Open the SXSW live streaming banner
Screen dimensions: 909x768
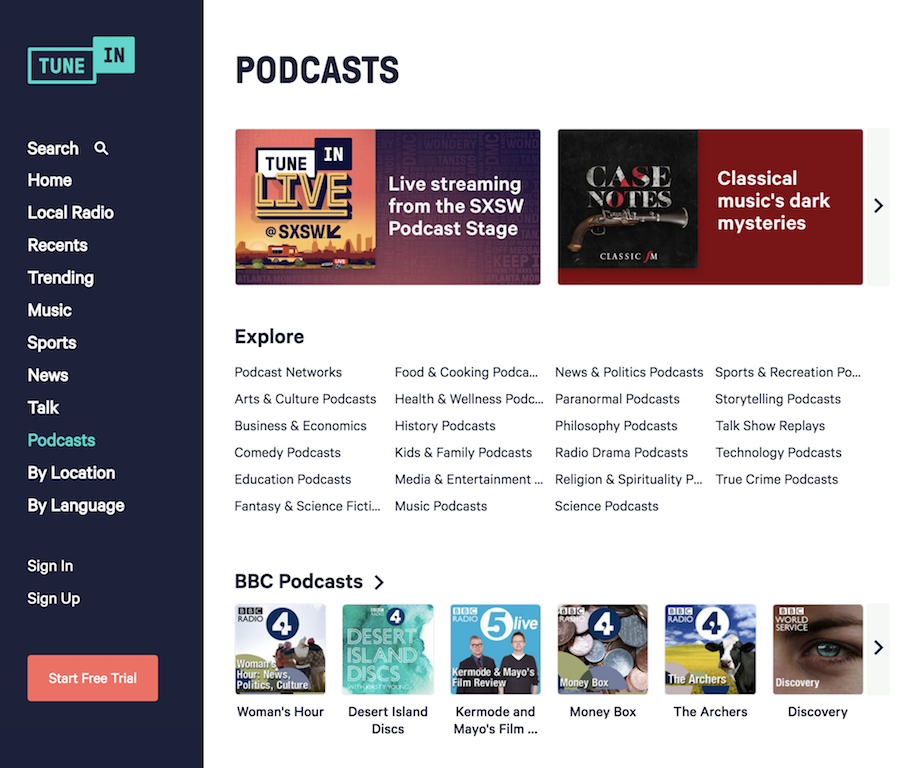point(388,207)
